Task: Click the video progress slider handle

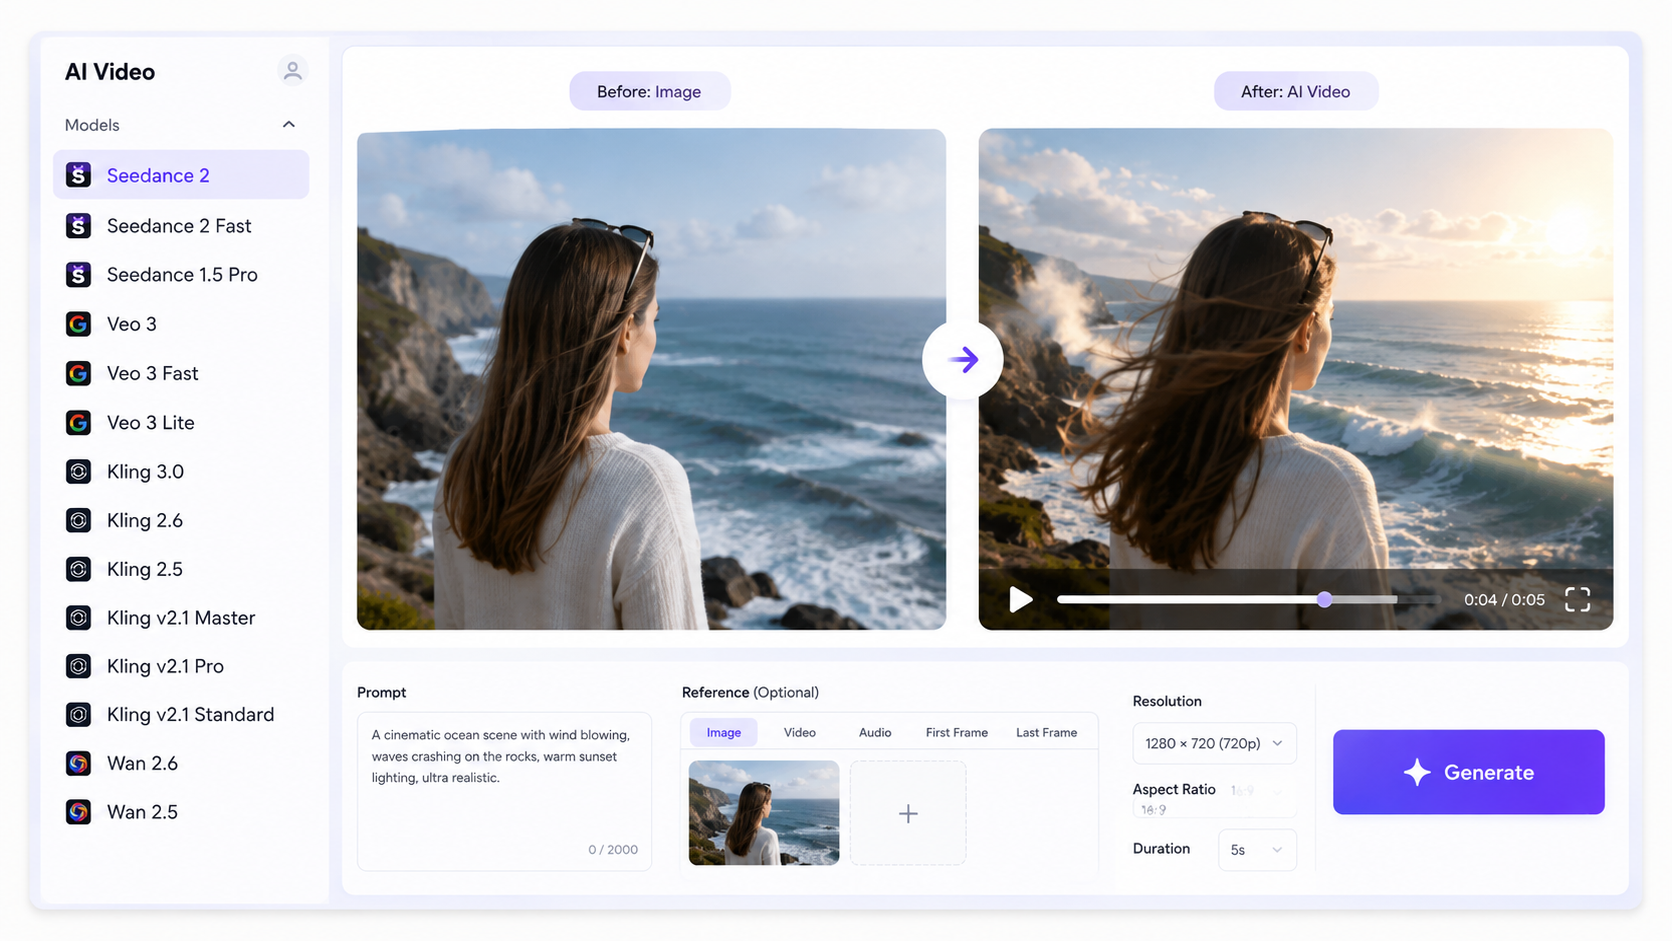Action: [1324, 600]
